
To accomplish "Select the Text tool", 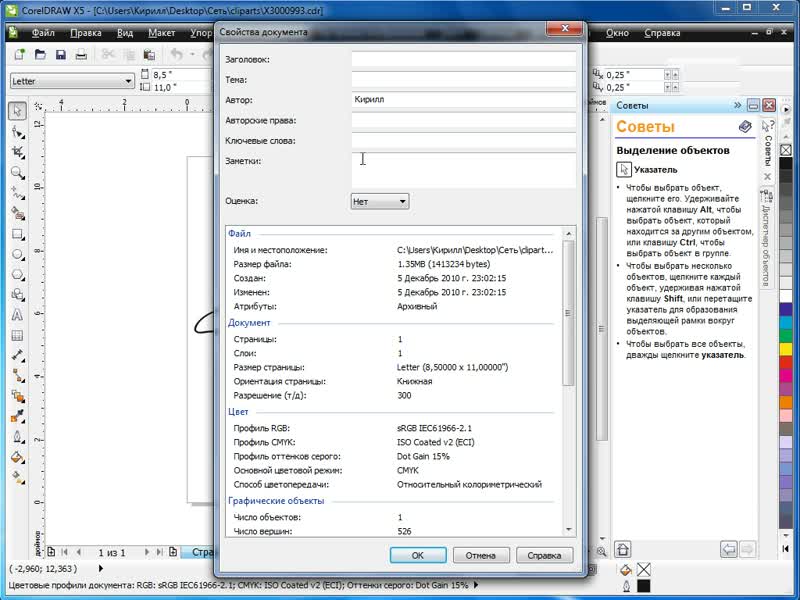I will tap(17, 315).
